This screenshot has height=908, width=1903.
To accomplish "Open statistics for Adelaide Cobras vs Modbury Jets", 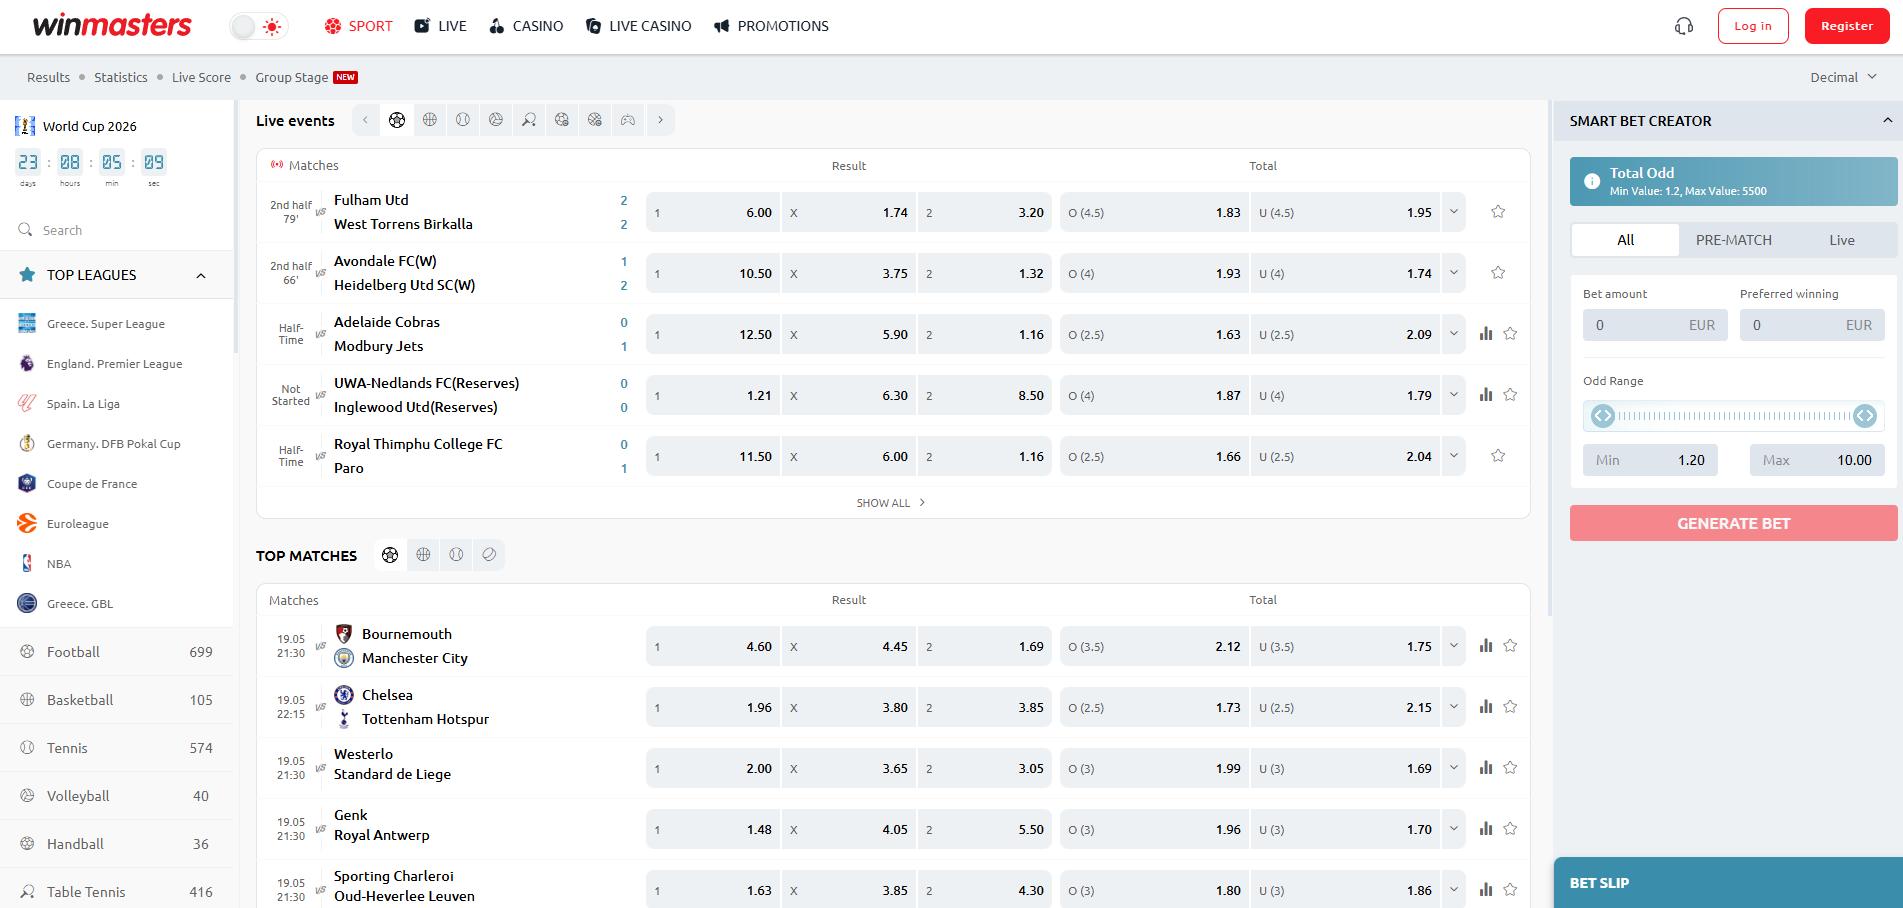I will (x=1486, y=334).
